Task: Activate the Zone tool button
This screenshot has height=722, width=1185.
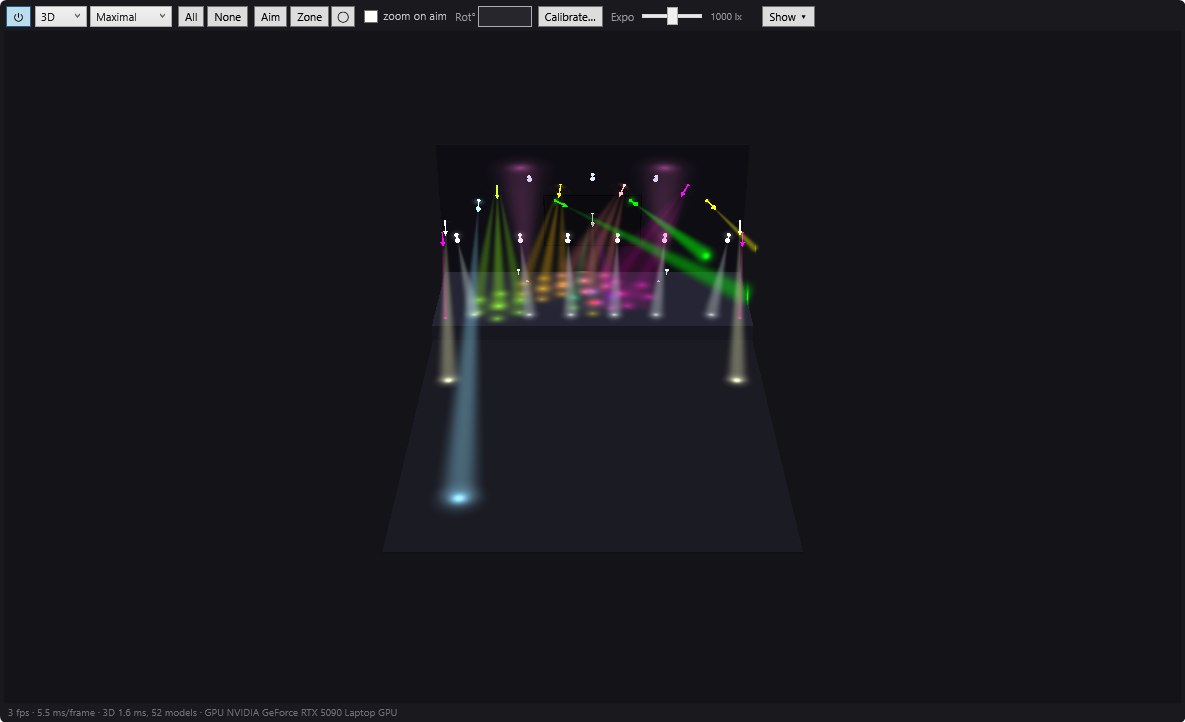Action: pos(309,17)
